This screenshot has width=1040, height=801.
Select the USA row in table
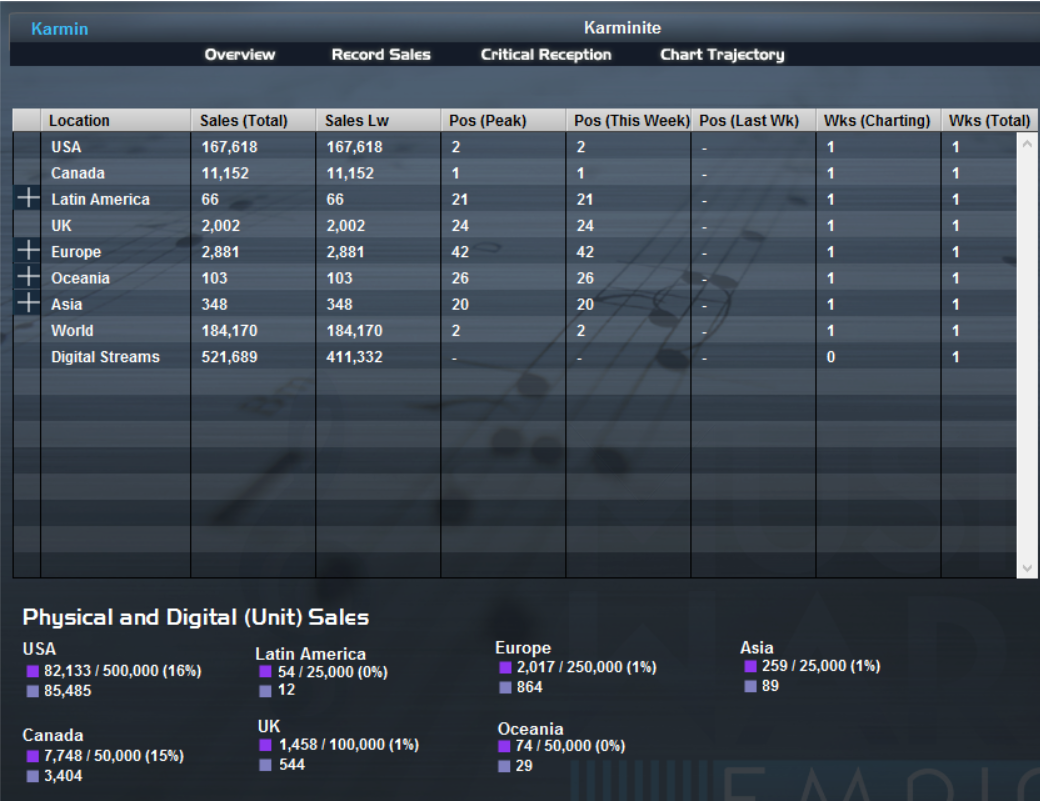click(x=515, y=147)
